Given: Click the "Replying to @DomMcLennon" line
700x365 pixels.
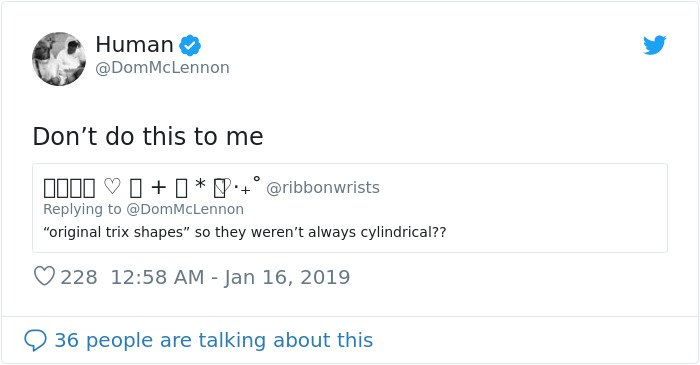Looking at the screenshot, I should click(x=143, y=209).
